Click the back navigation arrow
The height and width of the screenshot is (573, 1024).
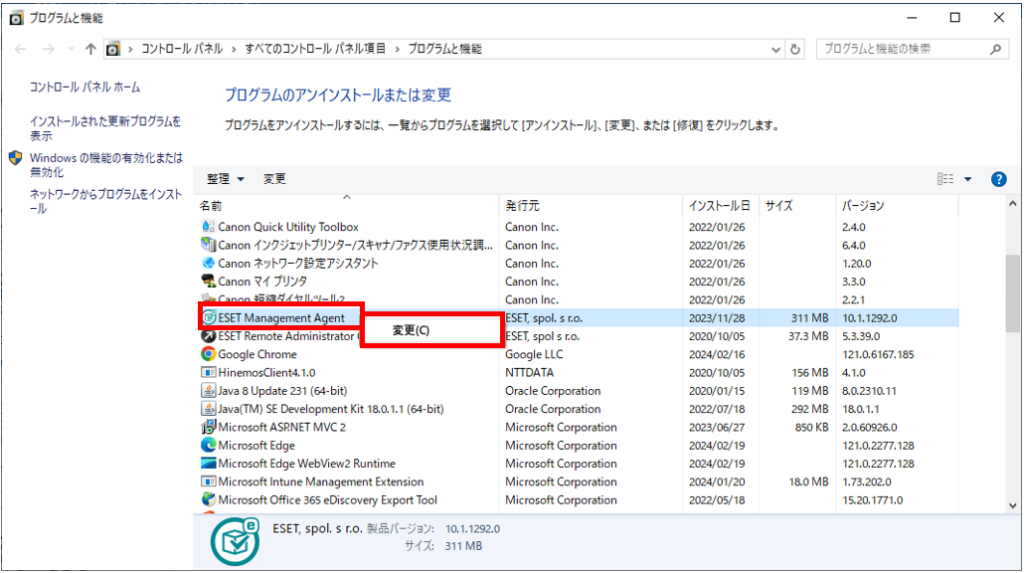[x=20, y=49]
